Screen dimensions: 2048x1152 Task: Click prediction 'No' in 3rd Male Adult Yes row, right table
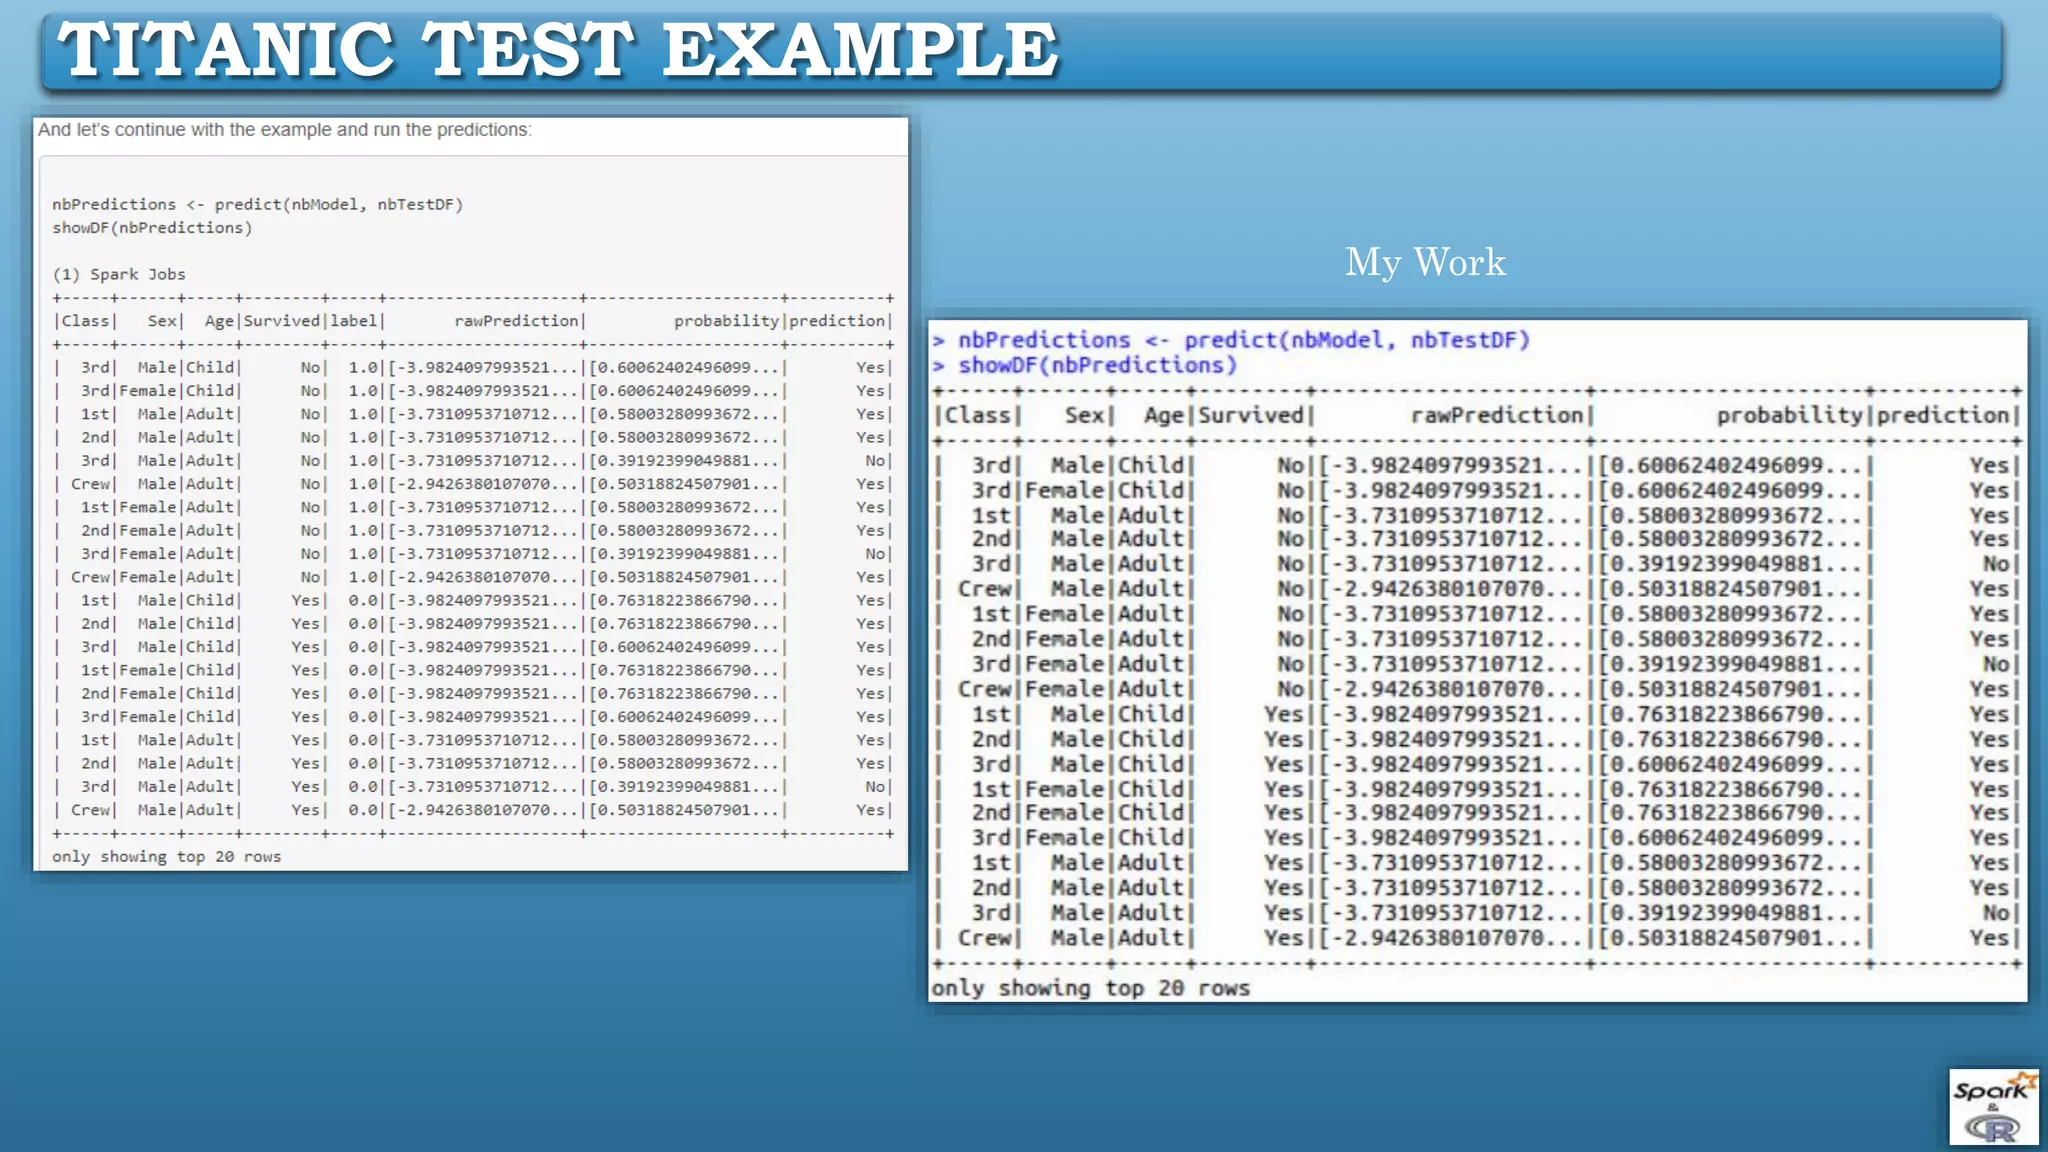coord(1997,913)
